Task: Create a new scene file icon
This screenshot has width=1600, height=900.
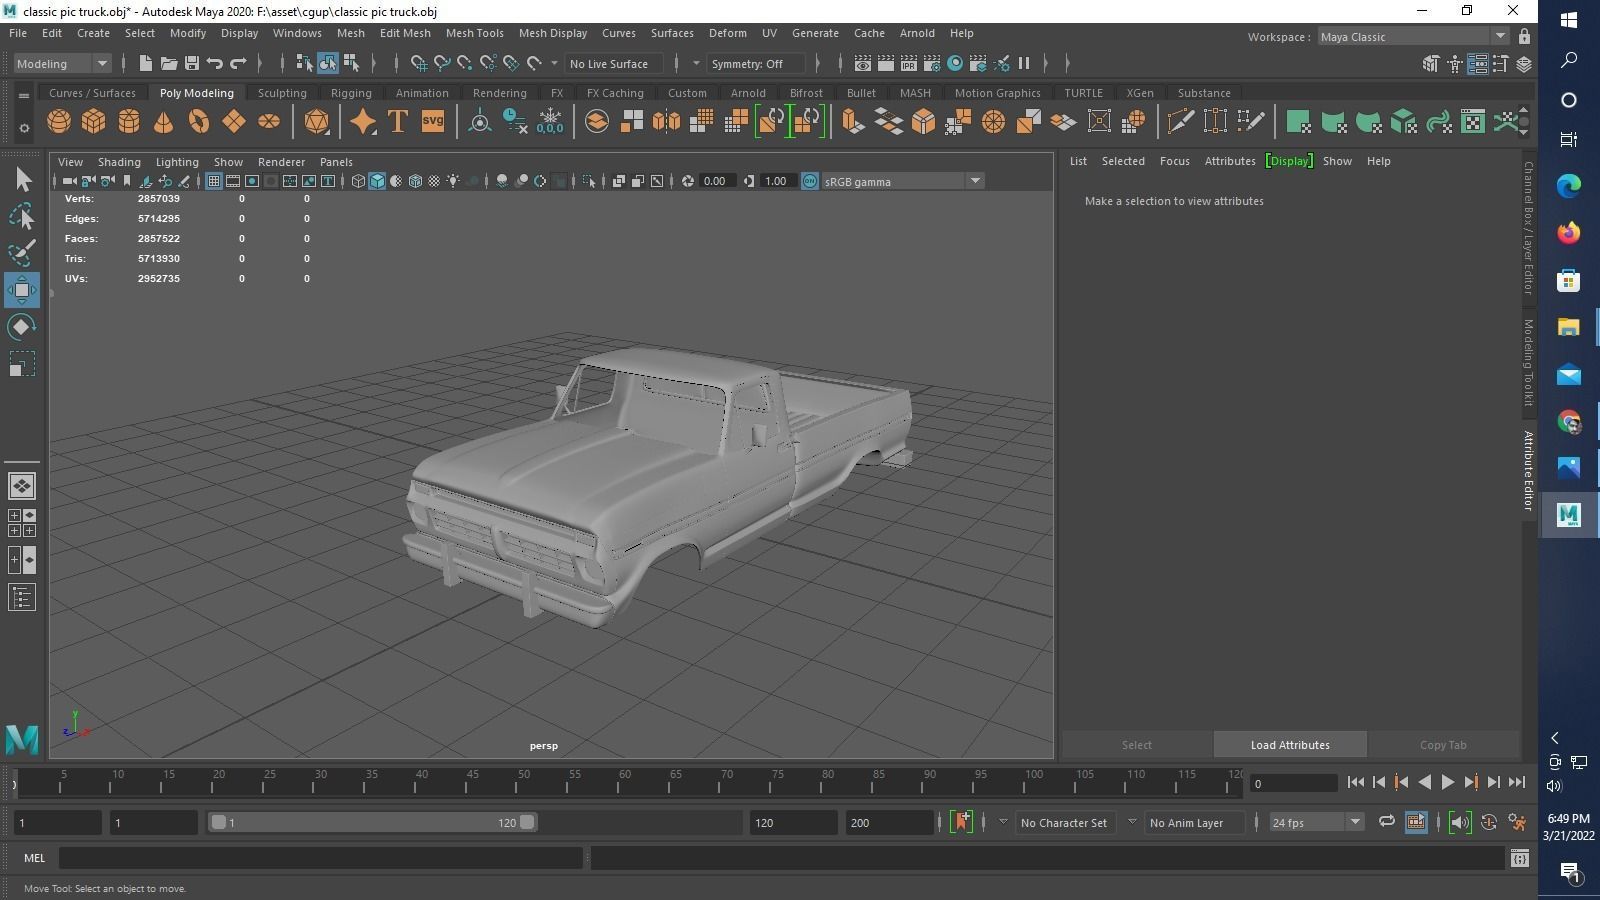Action: pyautogui.click(x=146, y=64)
